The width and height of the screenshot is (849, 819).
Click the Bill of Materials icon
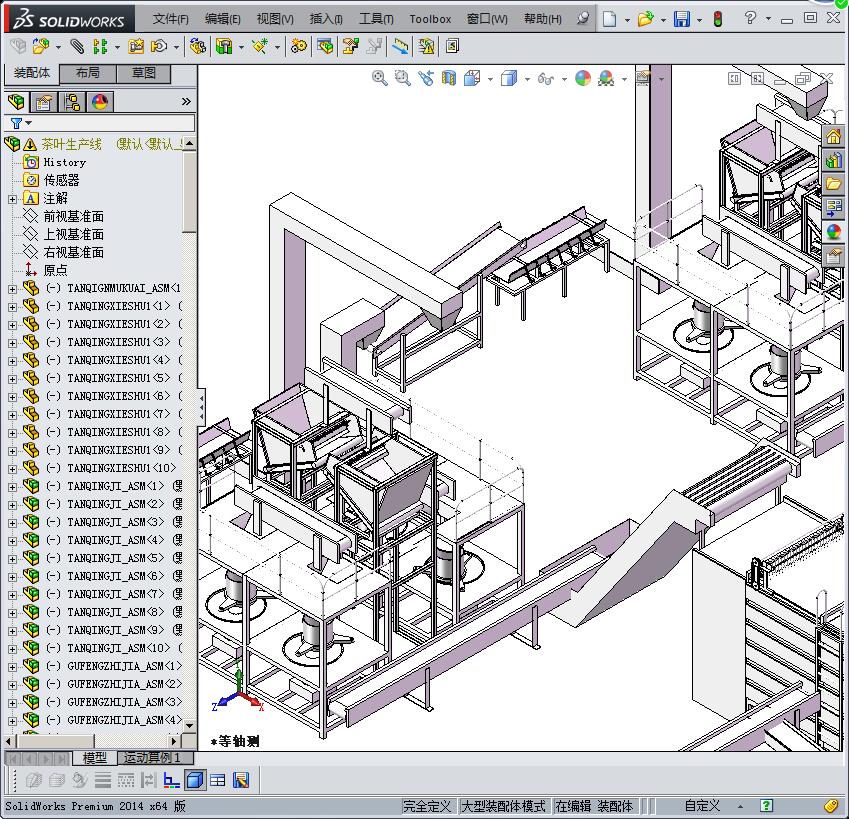point(325,47)
